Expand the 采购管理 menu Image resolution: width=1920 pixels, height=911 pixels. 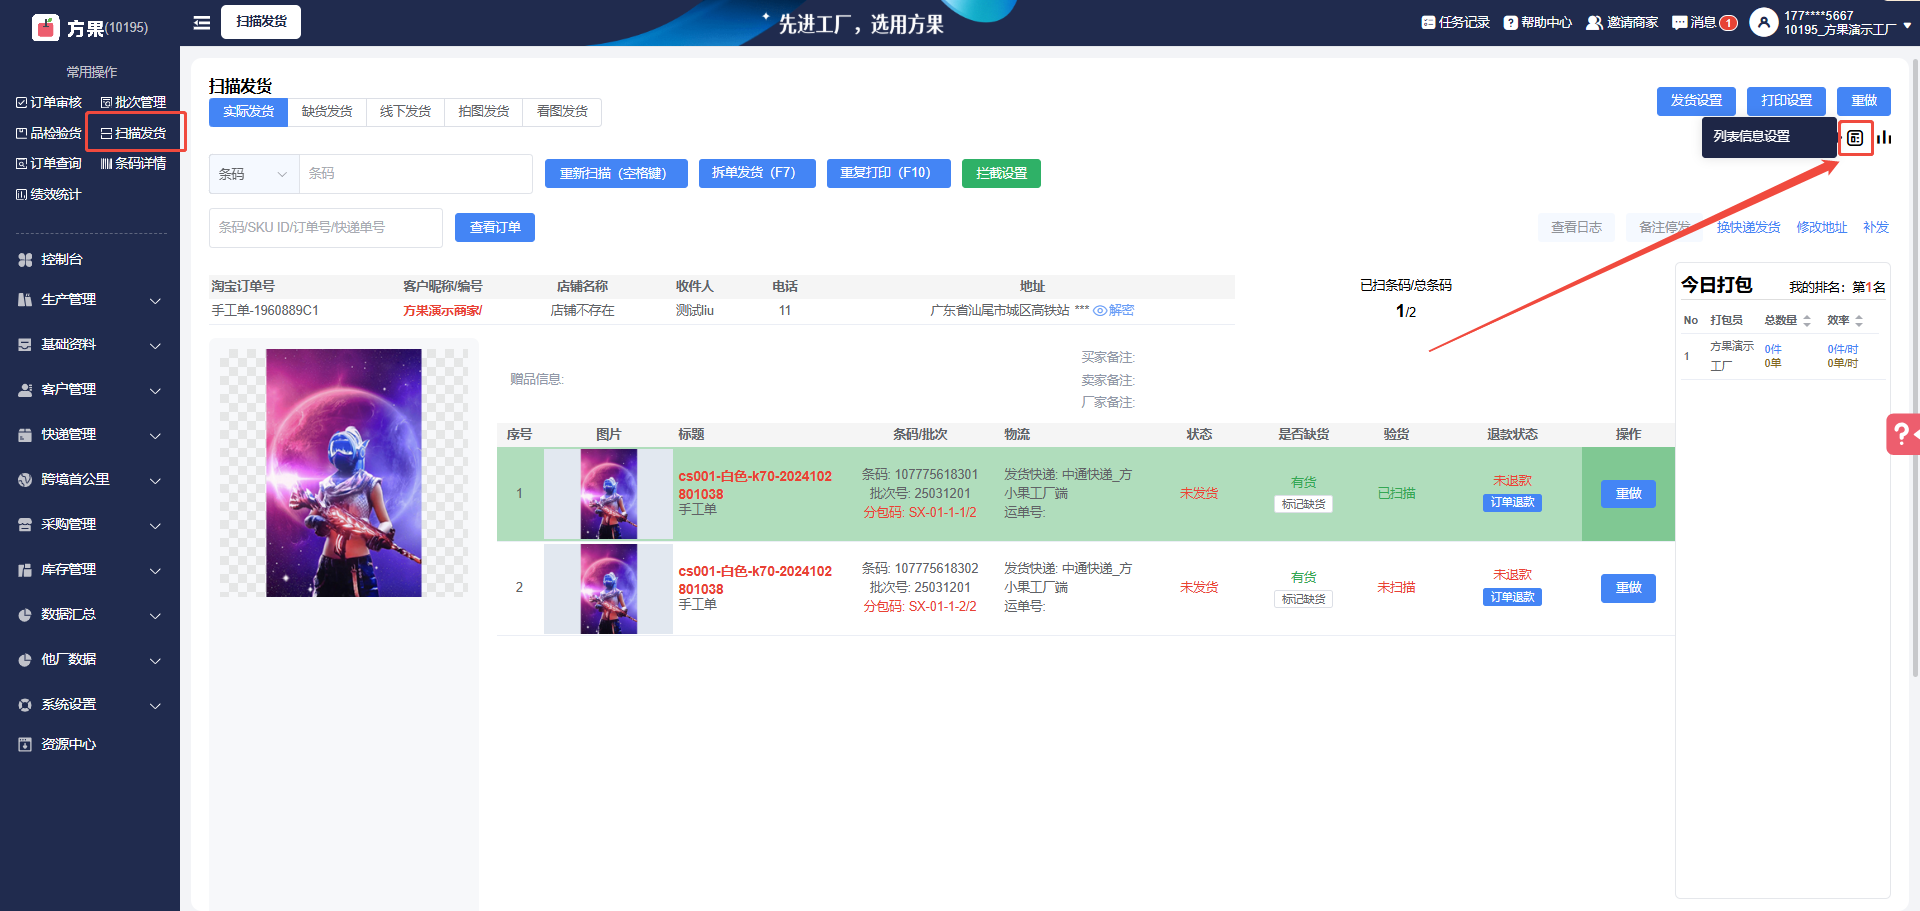[90, 524]
